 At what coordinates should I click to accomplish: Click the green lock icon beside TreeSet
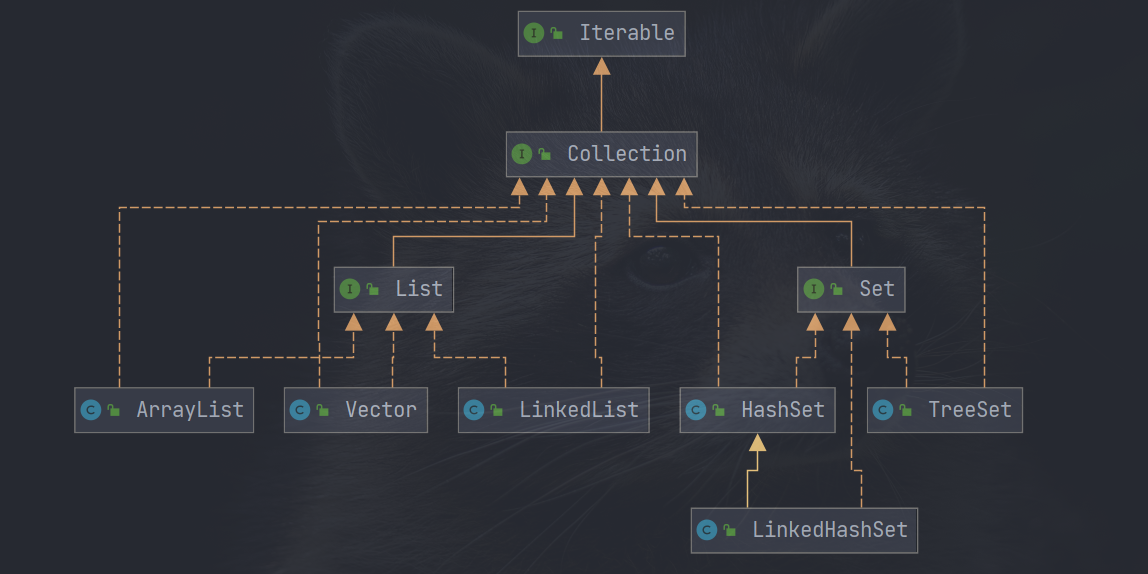click(x=906, y=411)
